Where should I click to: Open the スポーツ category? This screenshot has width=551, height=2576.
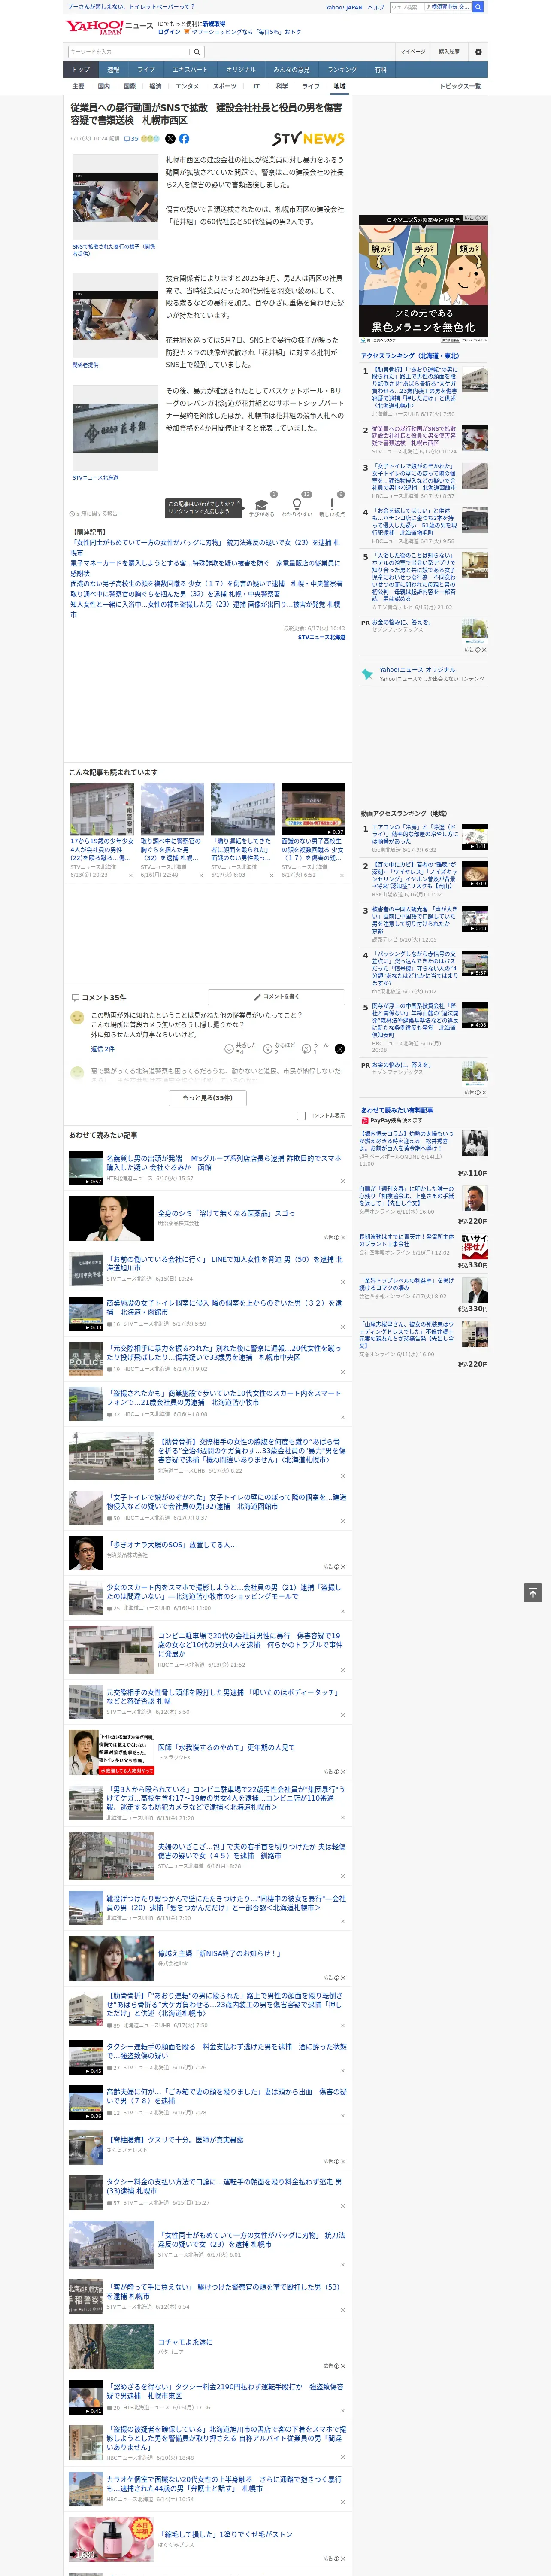coord(225,86)
